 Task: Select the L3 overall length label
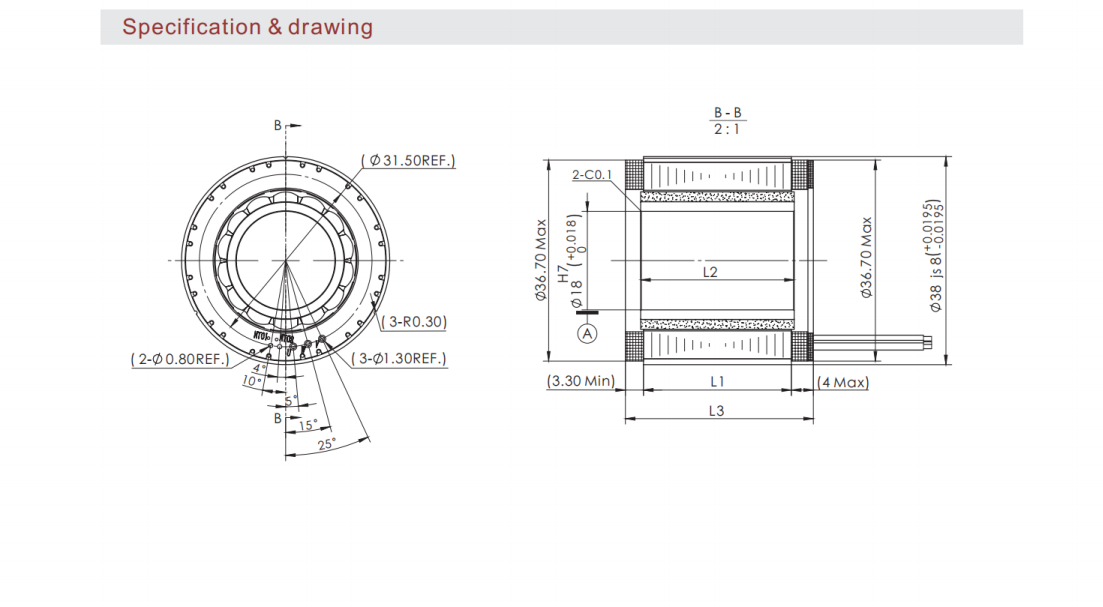click(x=716, y=410)
